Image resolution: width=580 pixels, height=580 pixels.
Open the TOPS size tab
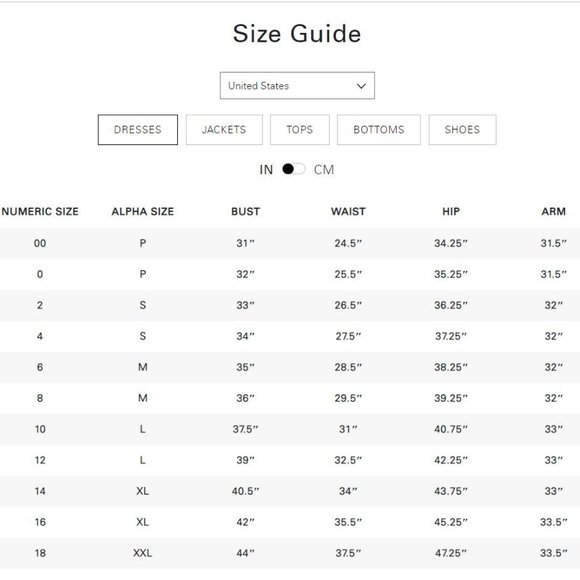(300, 130)
